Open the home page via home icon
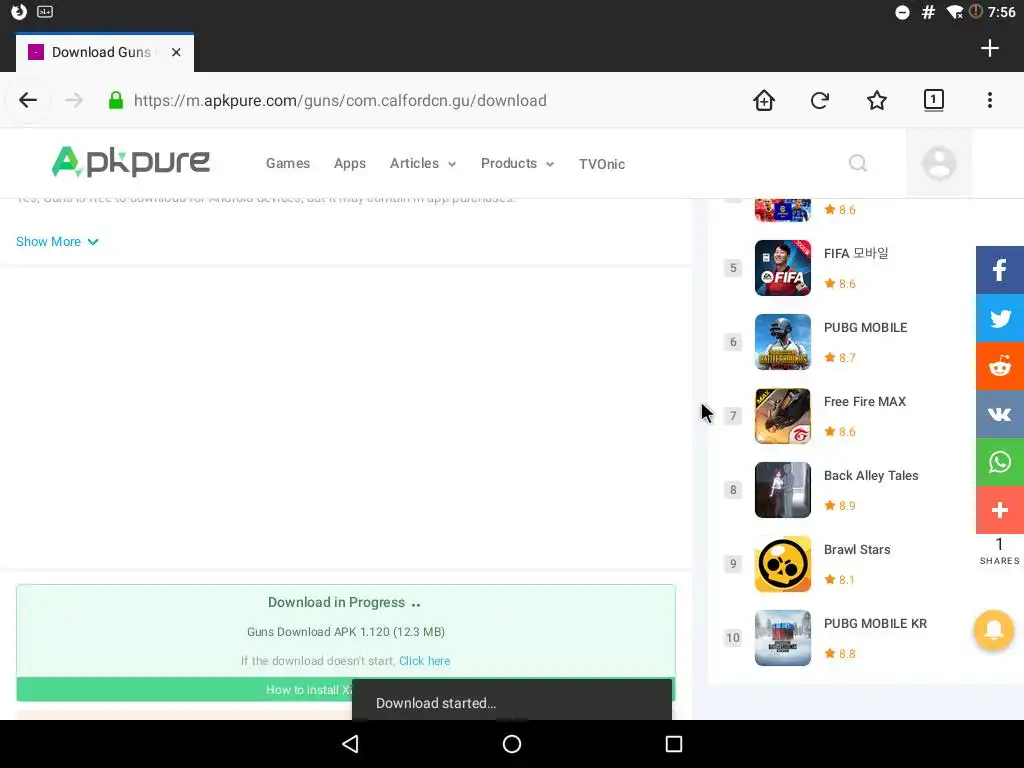 click(763, 100)
